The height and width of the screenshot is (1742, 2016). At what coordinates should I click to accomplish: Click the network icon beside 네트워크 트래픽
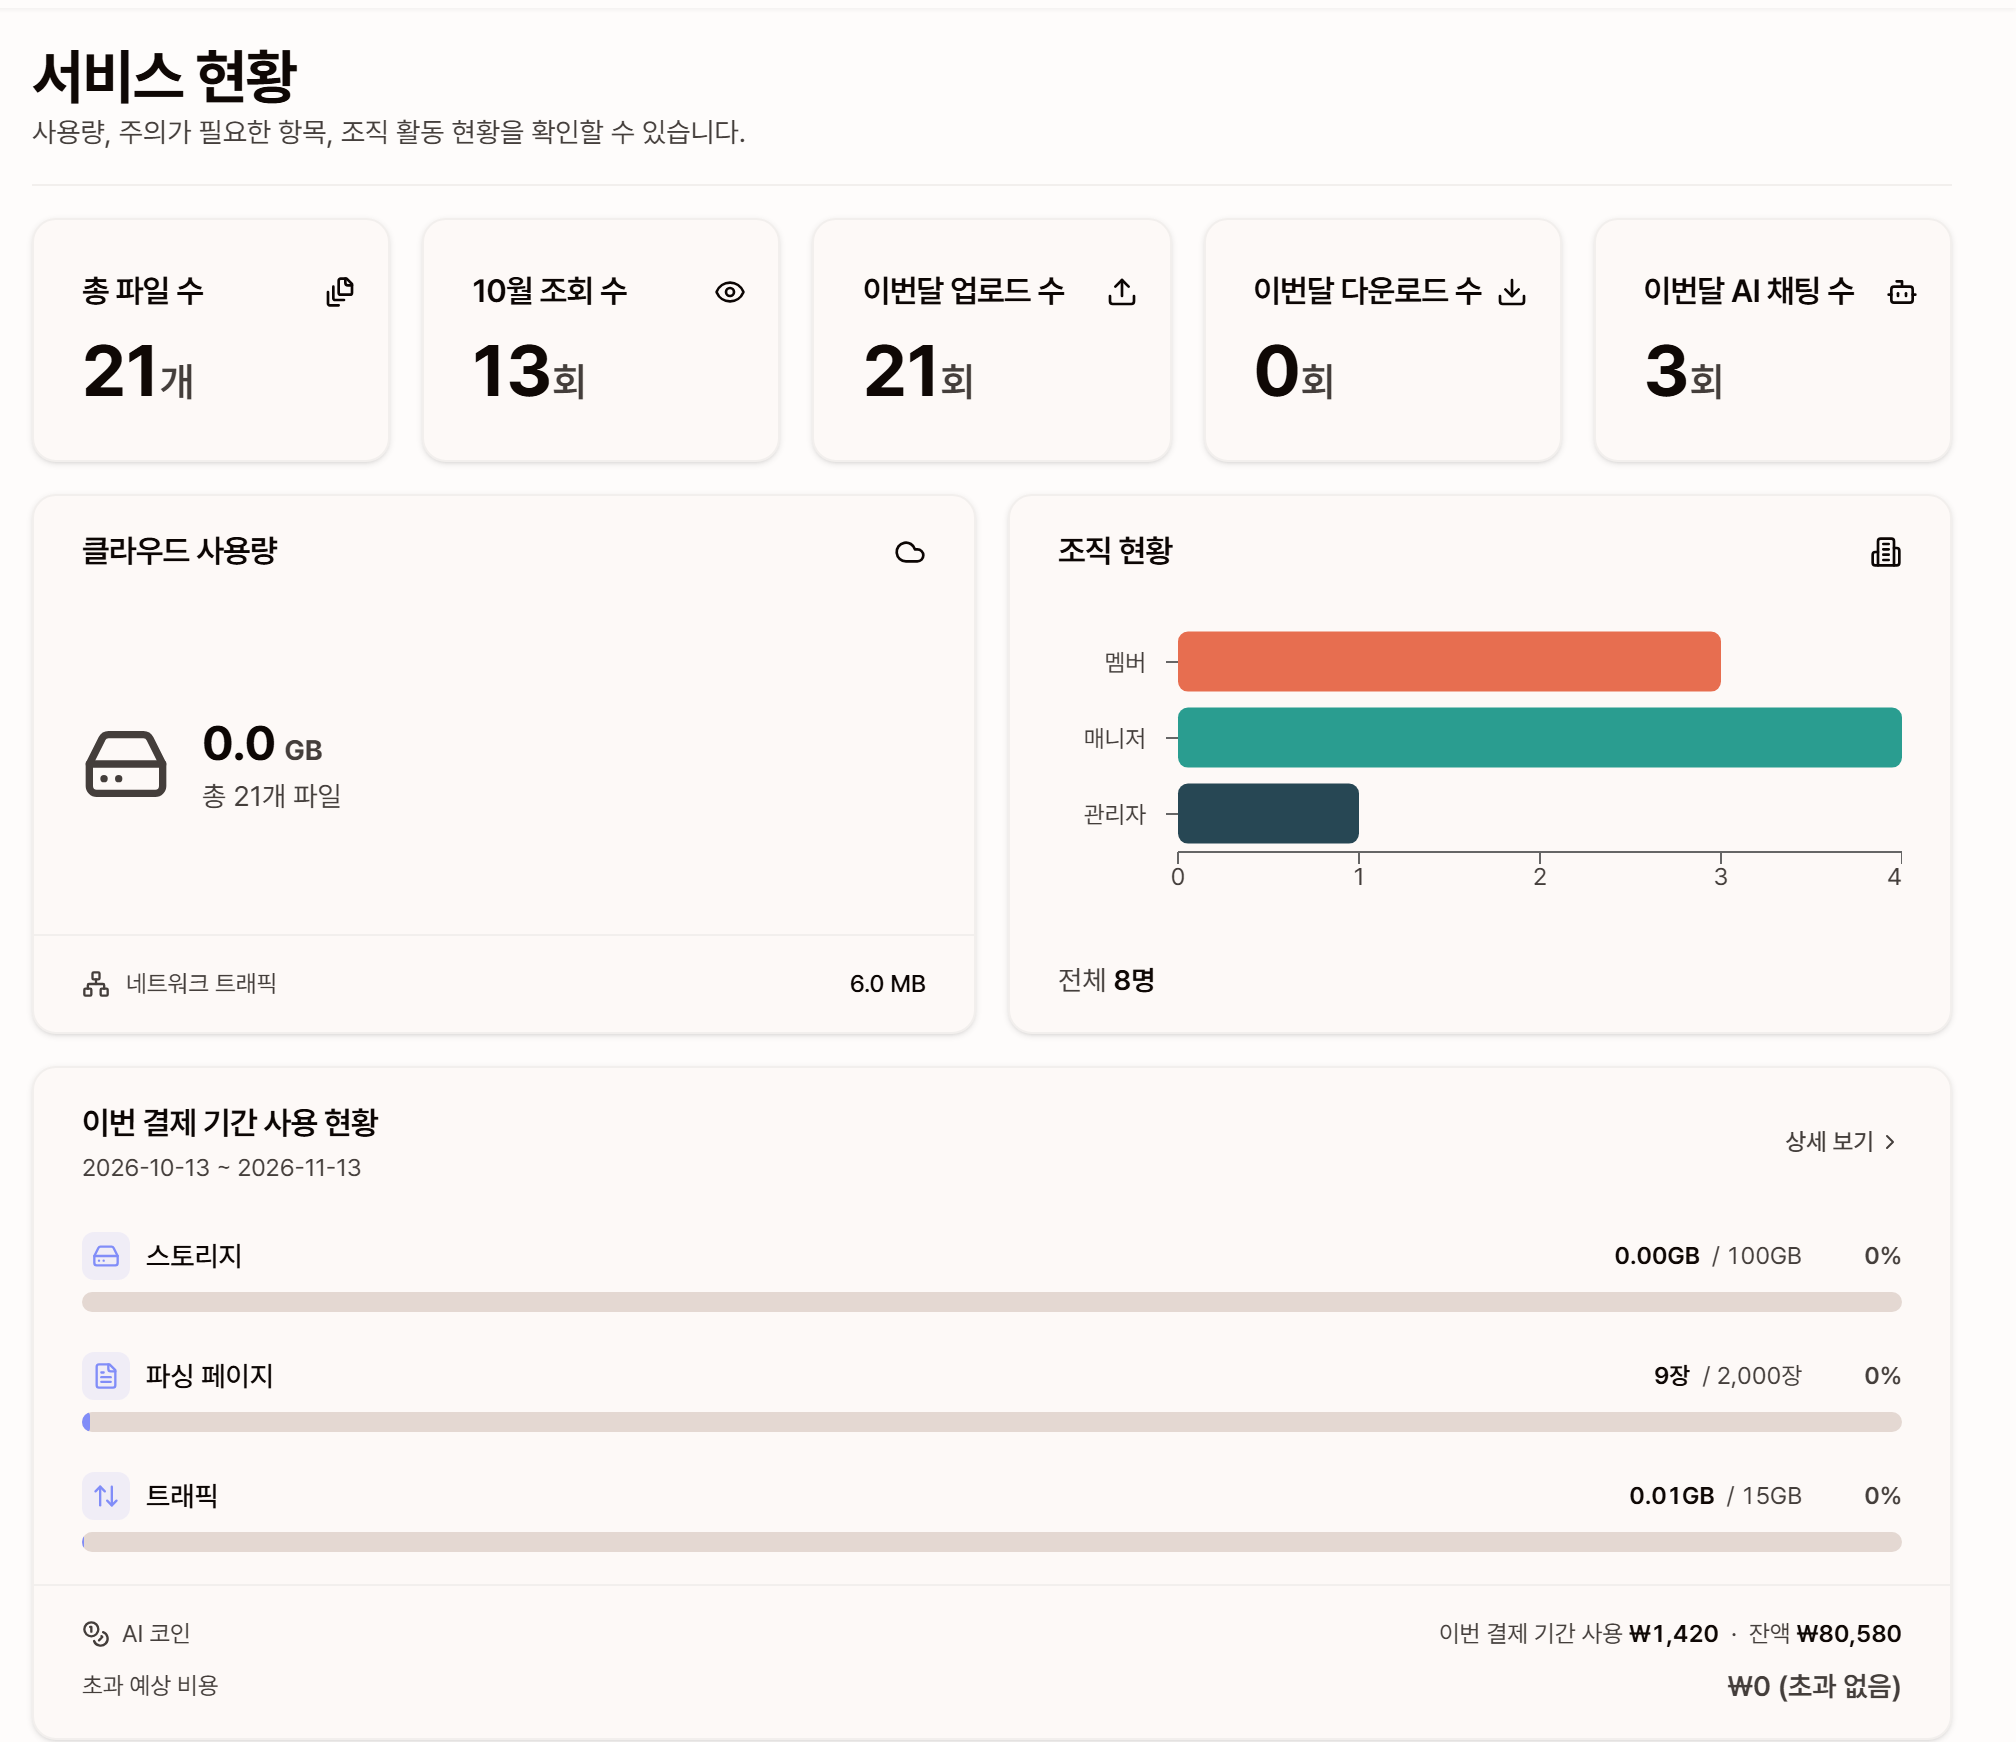coord(96,984)
